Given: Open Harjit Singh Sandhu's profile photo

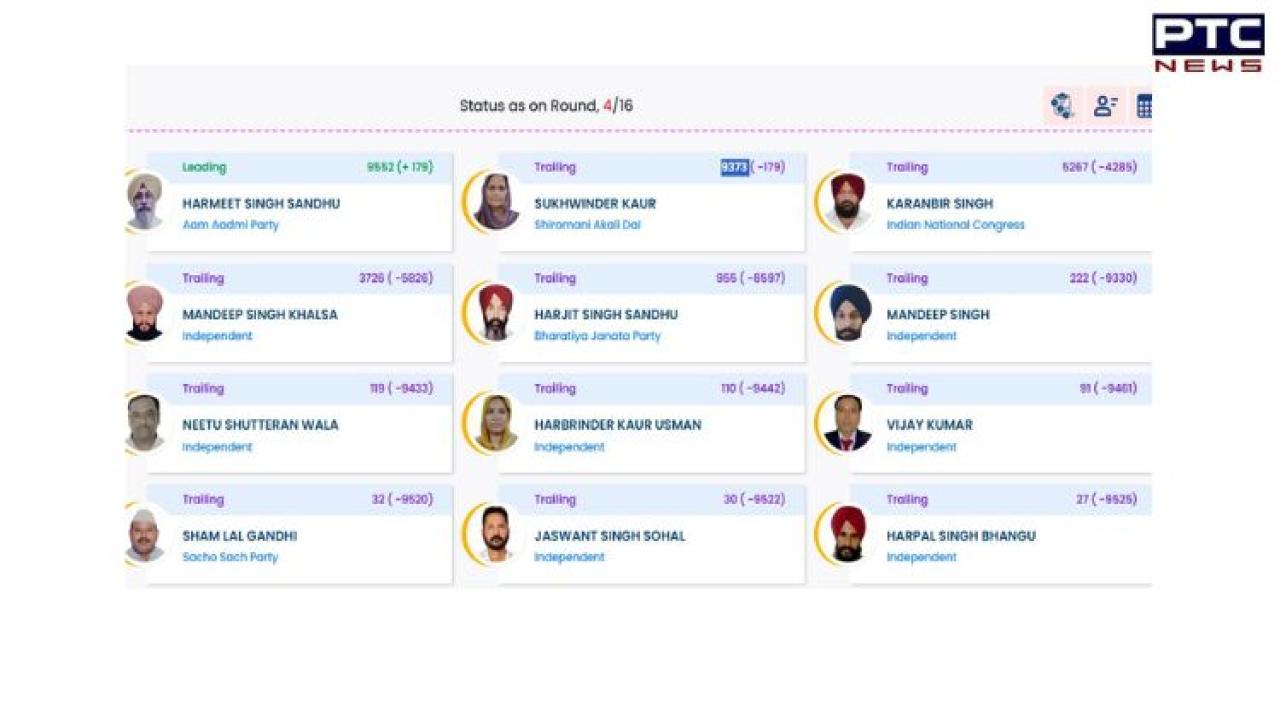Looking at the screenshot, I should pyautogui.click(x=496, y=313).
